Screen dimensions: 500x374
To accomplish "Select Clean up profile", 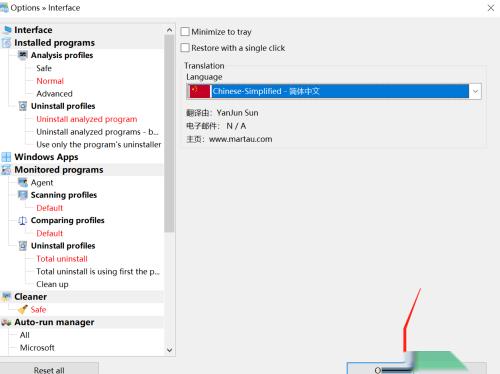I will [x=52, y=284].
